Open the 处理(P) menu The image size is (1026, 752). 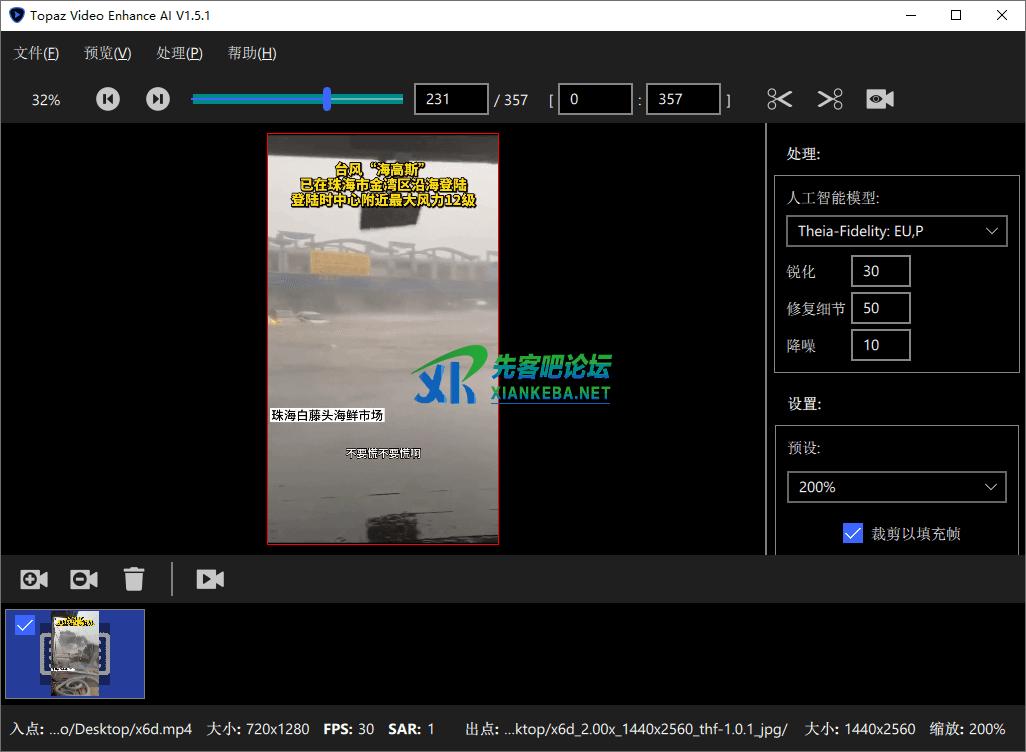click(180, 53)
